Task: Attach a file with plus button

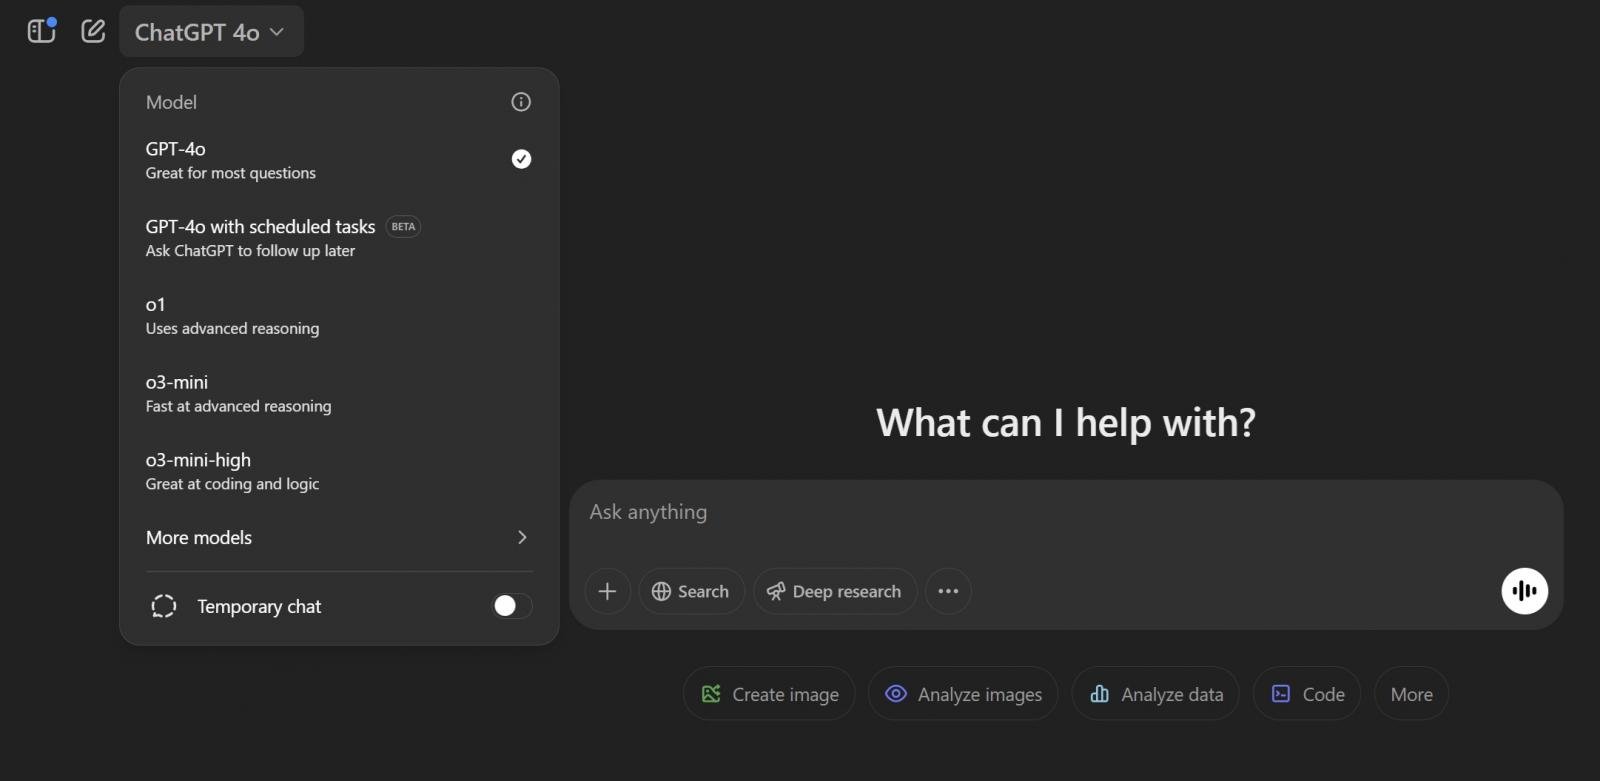Action: [607, 591]
